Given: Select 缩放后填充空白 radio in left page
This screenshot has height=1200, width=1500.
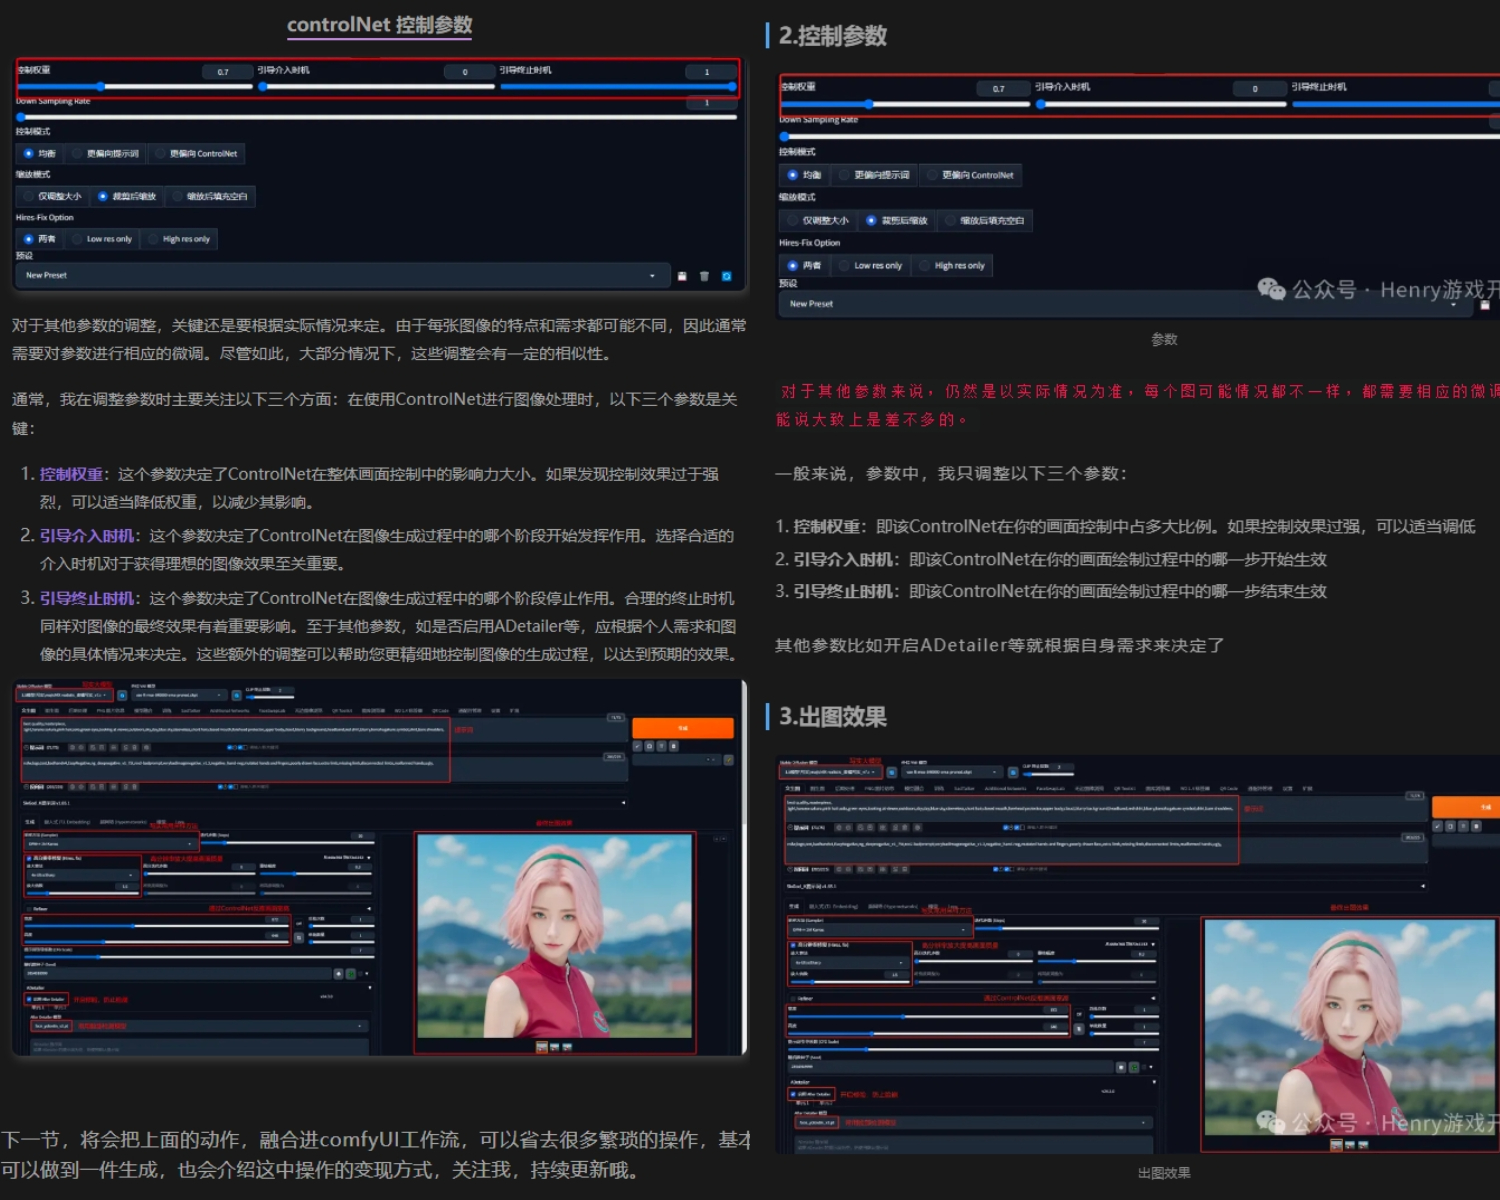Looking at the screenshot, I should 210,197.
